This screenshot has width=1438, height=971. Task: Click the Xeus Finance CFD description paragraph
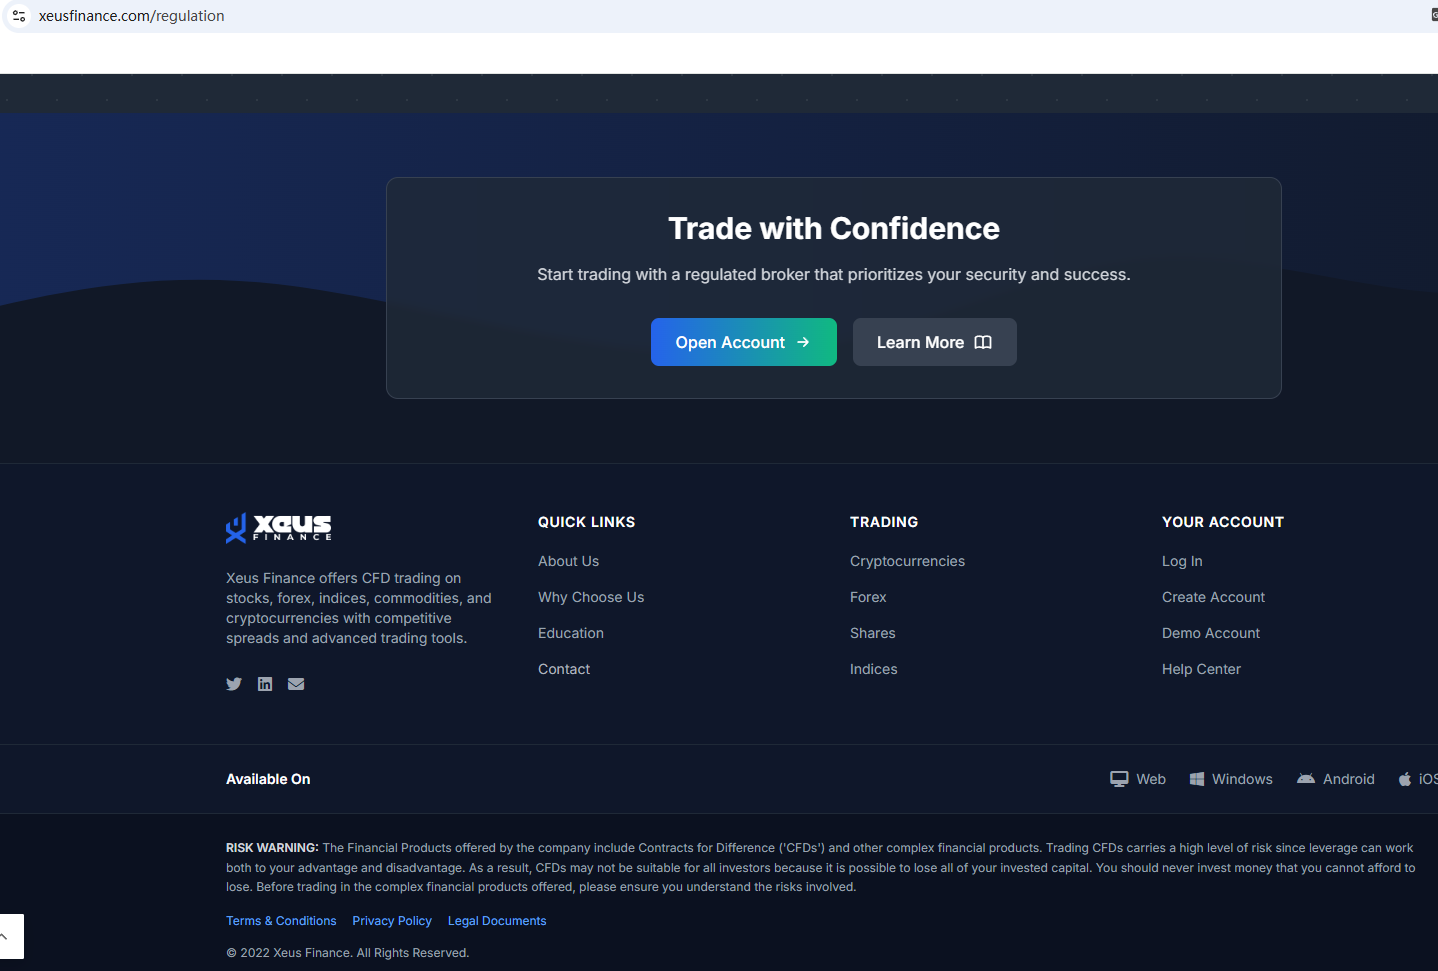359,608
